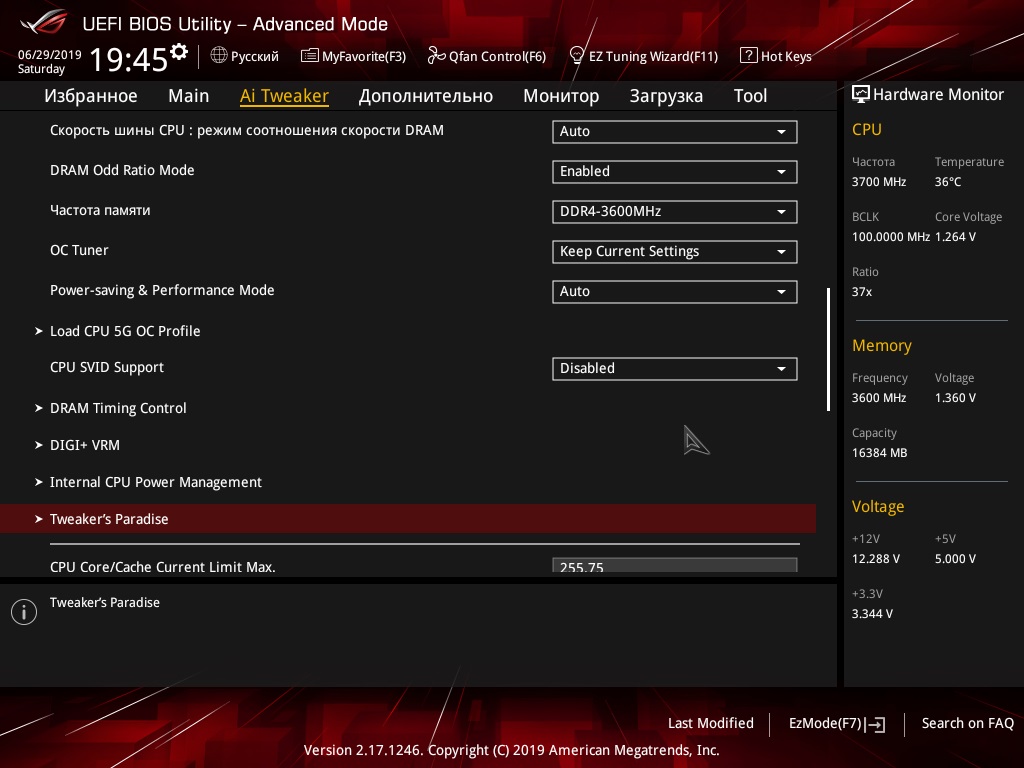Screen dimensions: 1024x768
Task: Expand Load CPU 5G OC Profile
Action: [125, 331]
